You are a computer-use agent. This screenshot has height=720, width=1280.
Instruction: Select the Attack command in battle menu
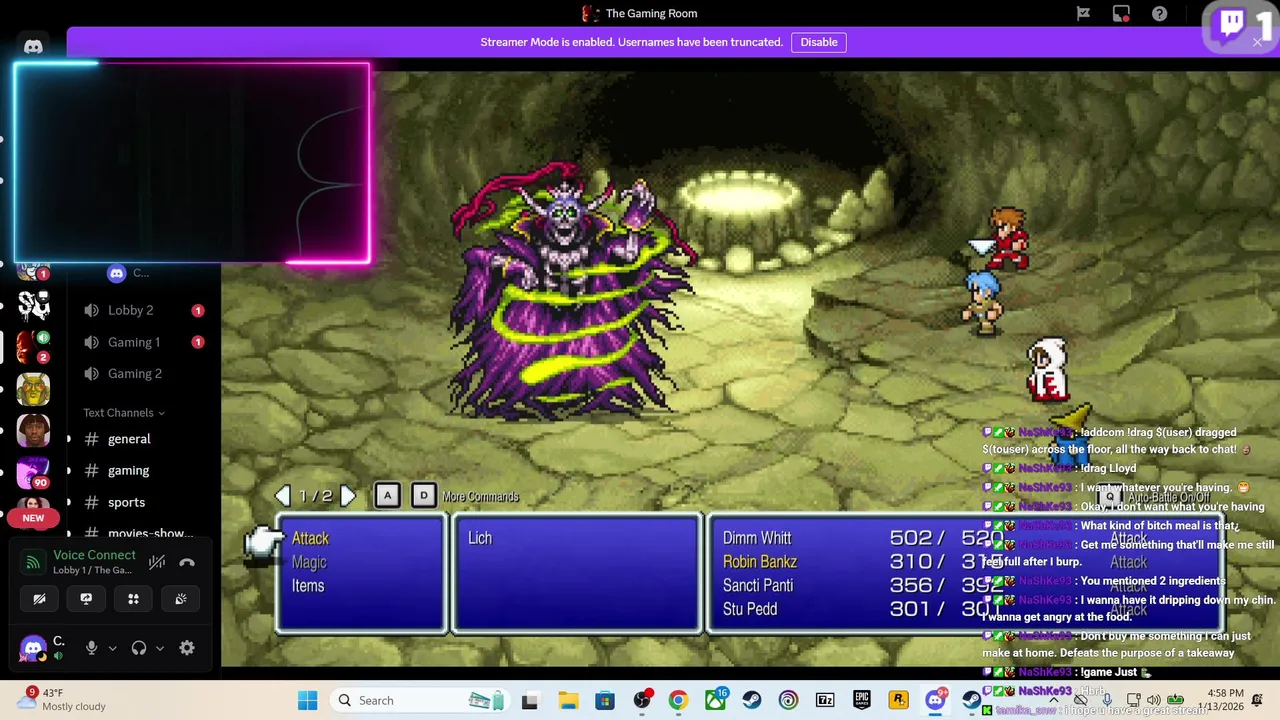(310, 538)
